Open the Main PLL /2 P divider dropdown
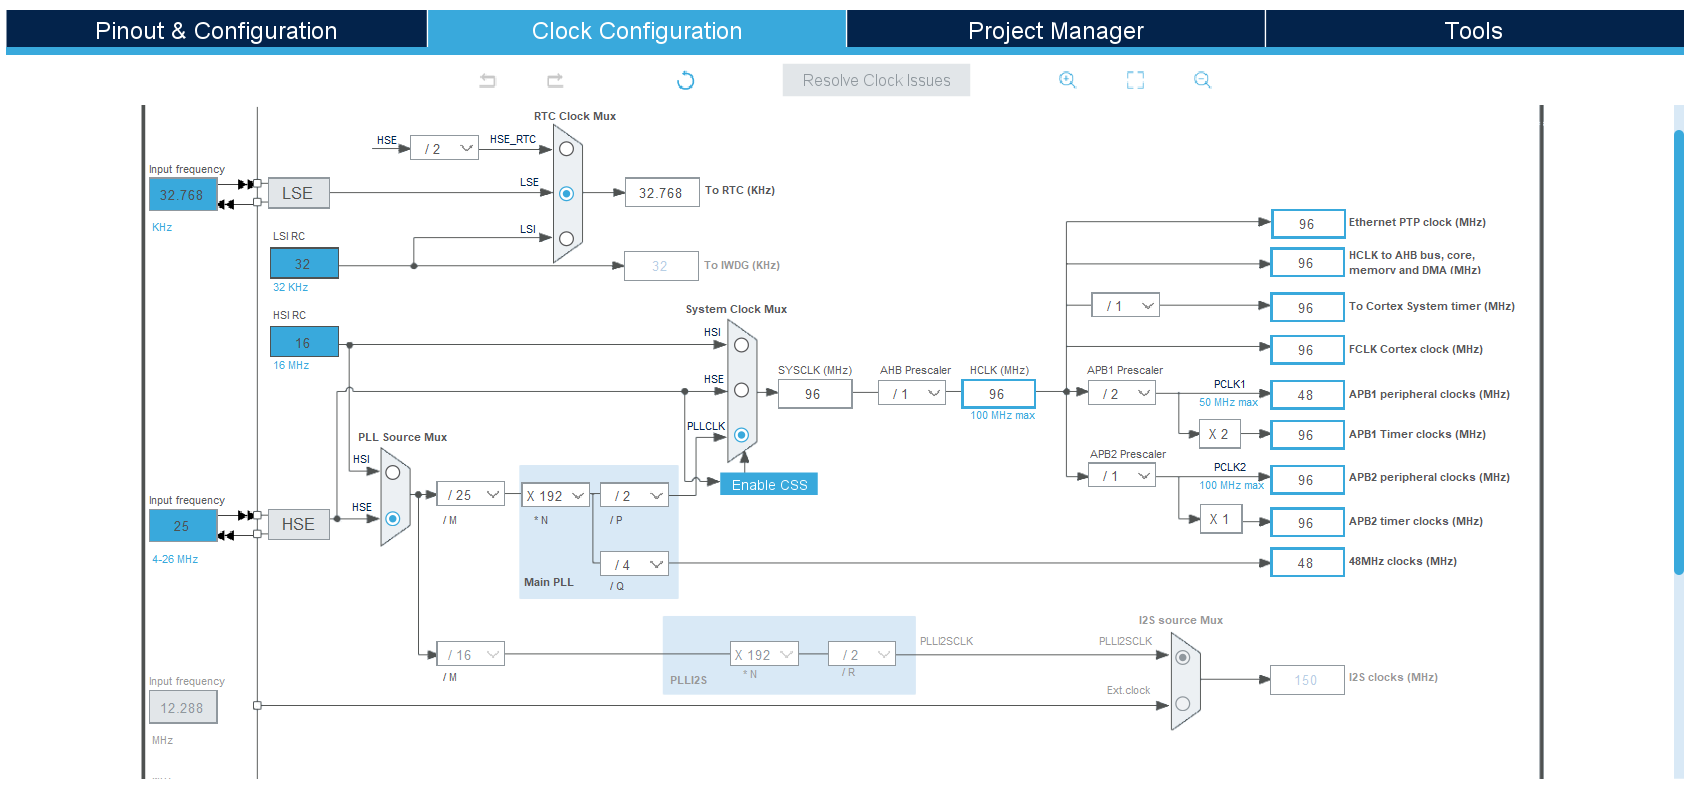The image size is (1688, 787). click(635, 495)
